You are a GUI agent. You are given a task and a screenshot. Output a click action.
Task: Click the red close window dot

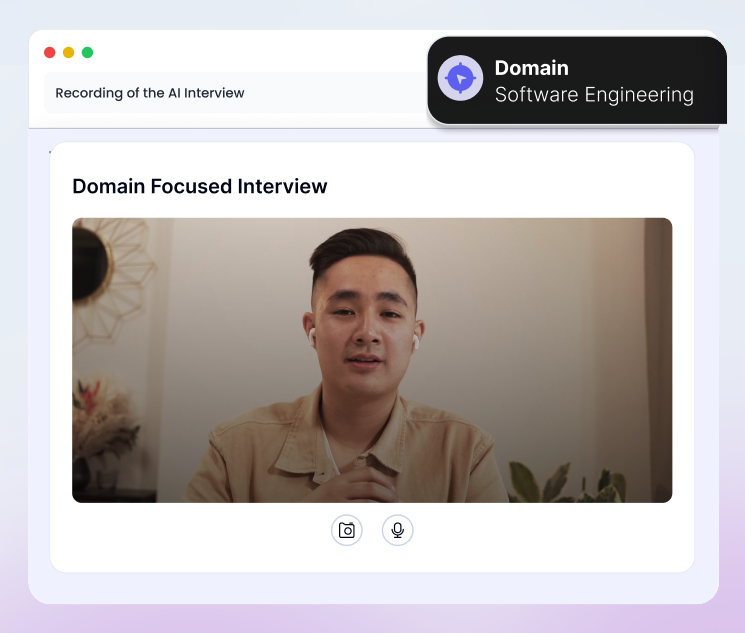tap(50, 52)
